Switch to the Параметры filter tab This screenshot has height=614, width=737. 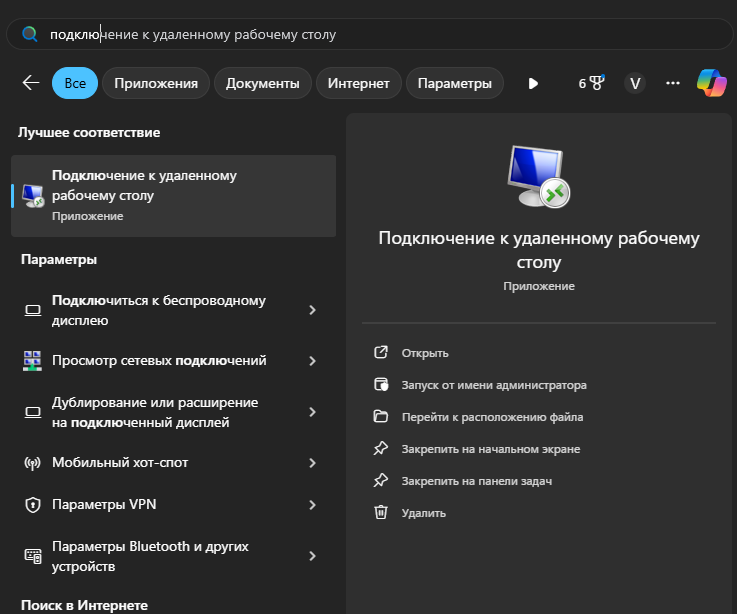(x=455, y=83)
